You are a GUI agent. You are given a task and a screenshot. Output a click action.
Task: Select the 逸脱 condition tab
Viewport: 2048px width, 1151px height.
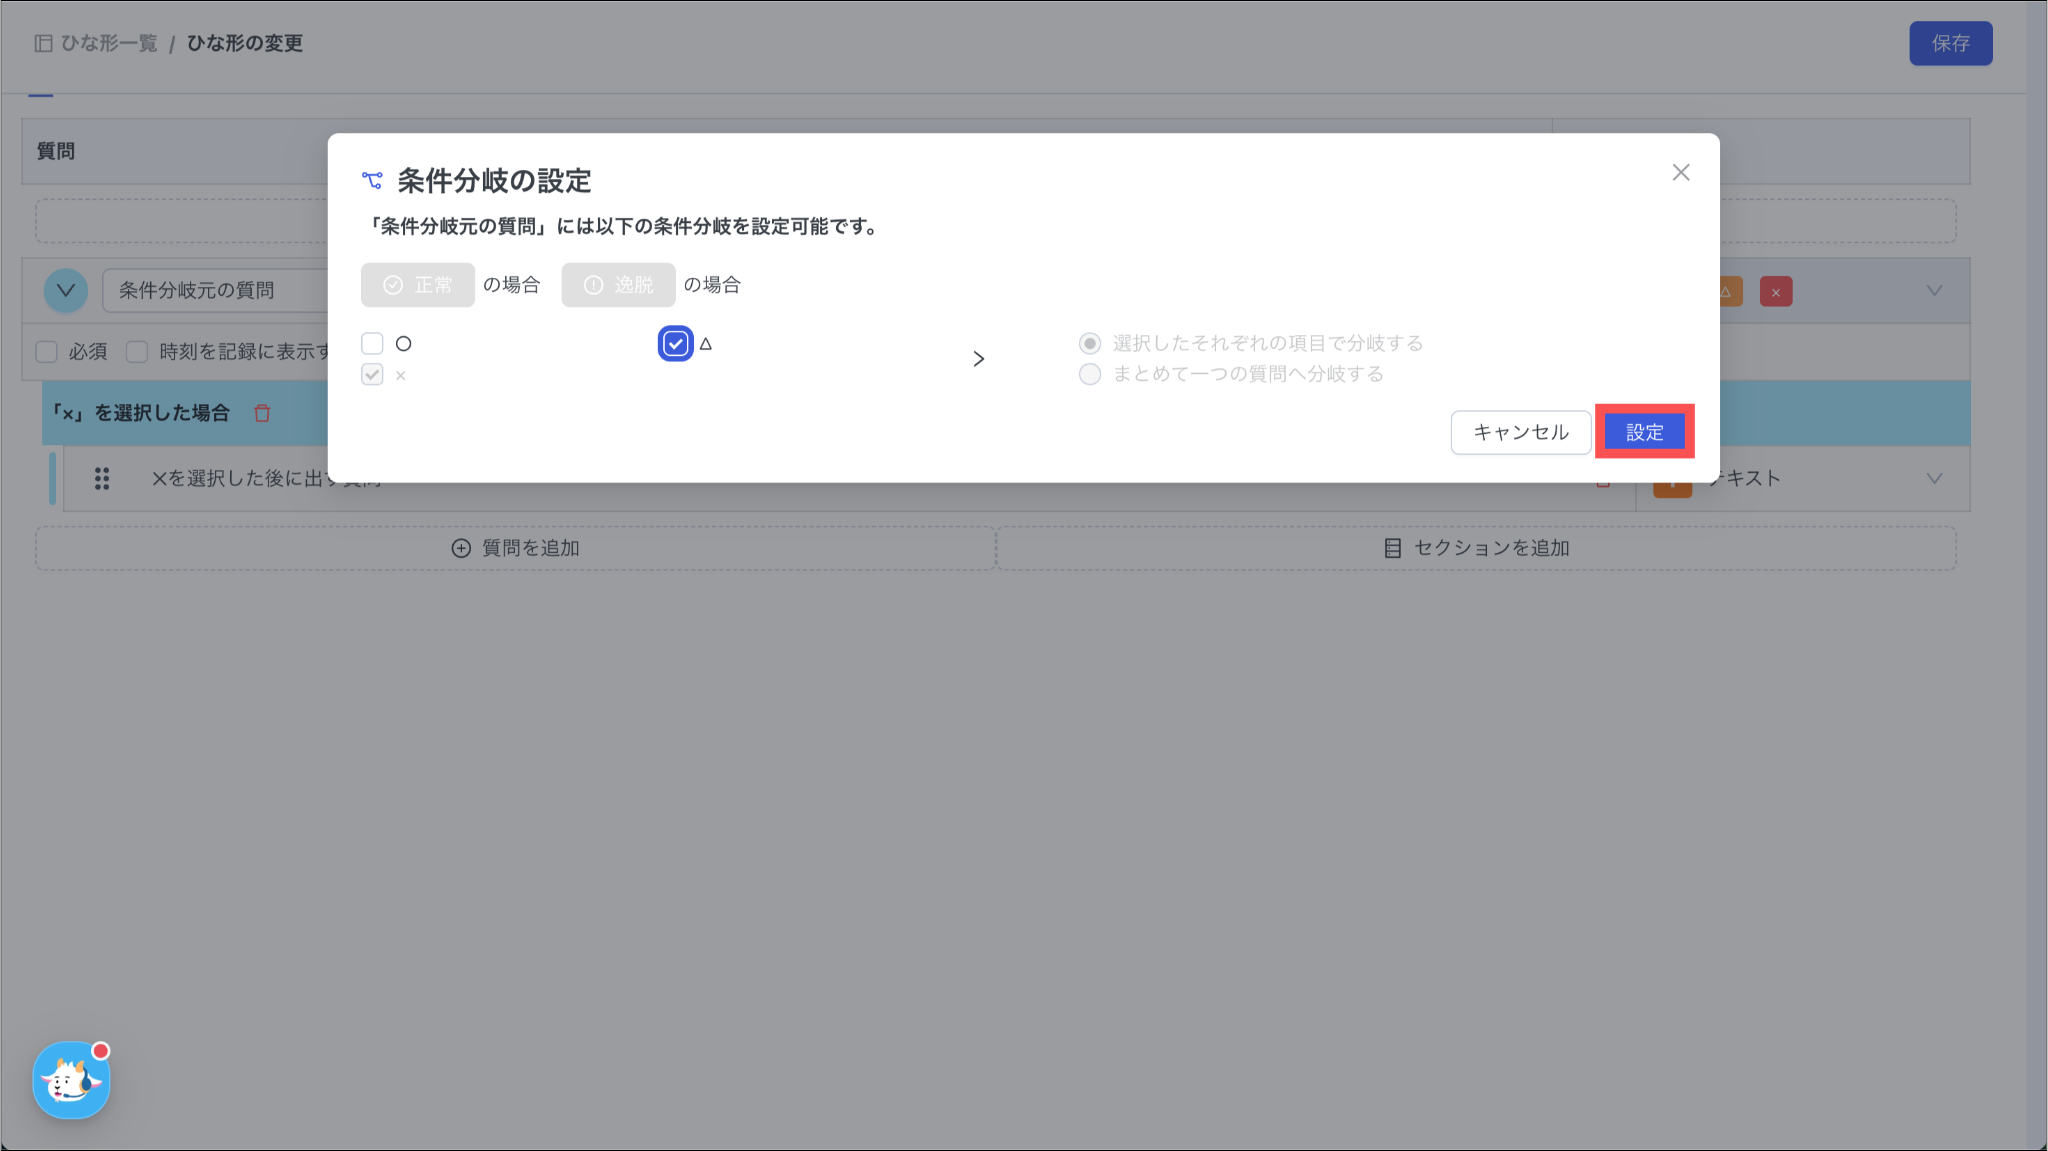tap(618, 285)
